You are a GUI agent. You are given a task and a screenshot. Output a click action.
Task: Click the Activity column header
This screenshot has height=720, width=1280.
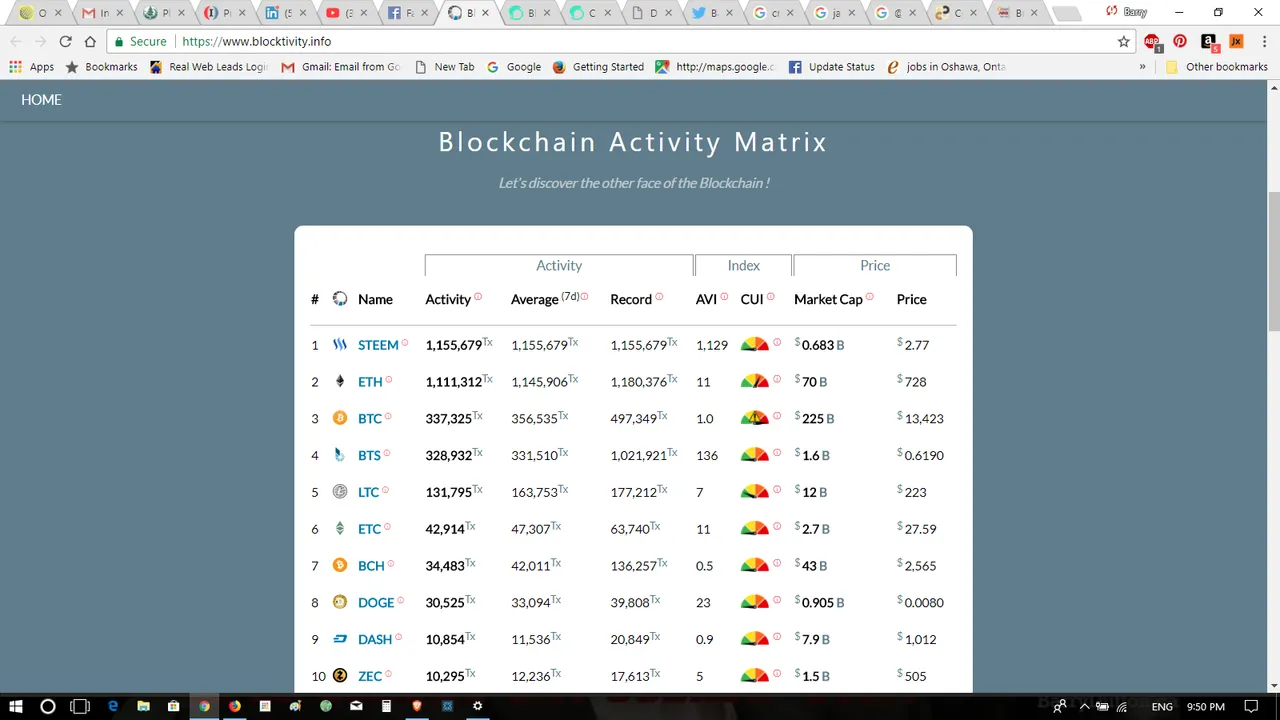coord(448,299)
